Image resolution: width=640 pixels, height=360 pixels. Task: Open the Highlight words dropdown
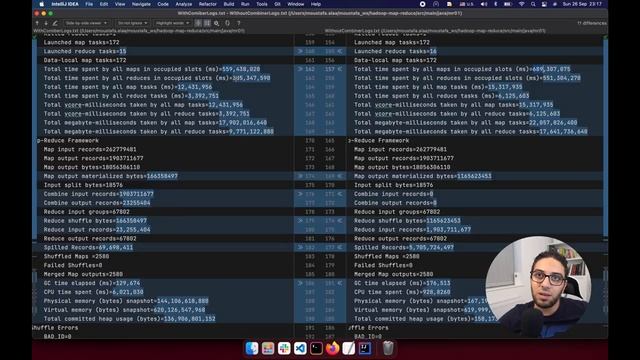point(173,23)
